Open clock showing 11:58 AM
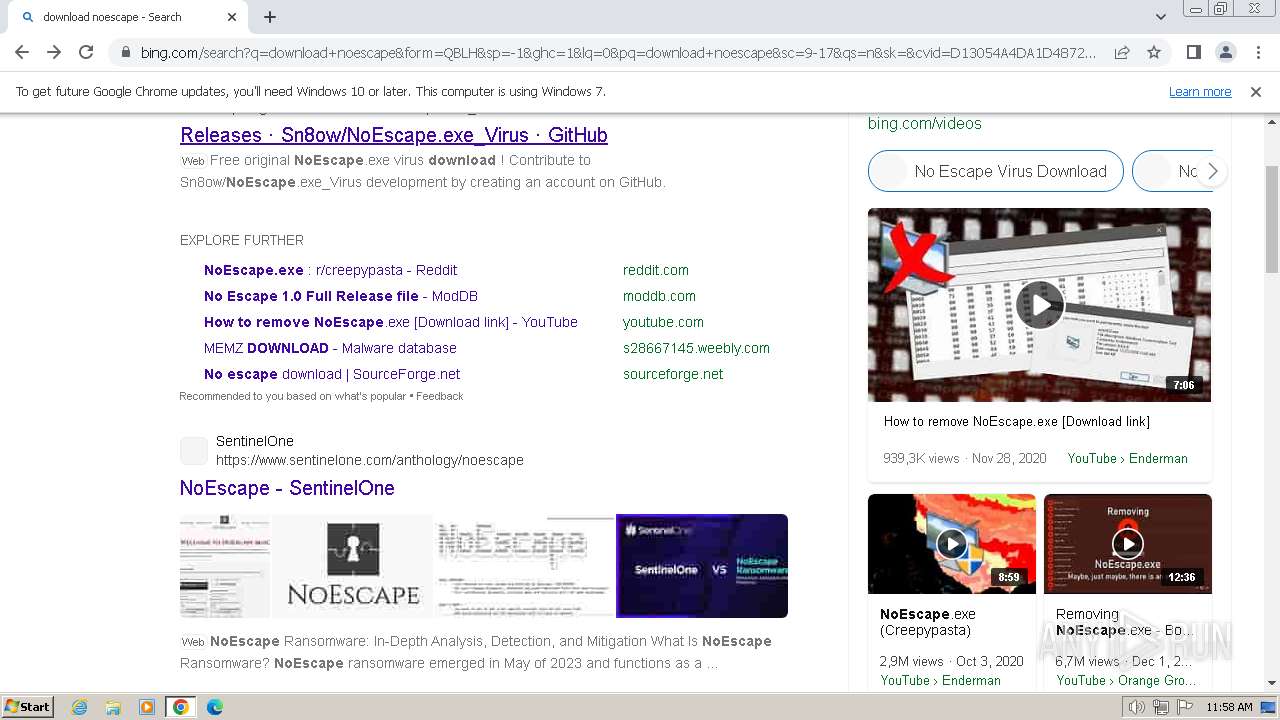Viewport: 1280px width, 720px height. tap(1229, 707)
